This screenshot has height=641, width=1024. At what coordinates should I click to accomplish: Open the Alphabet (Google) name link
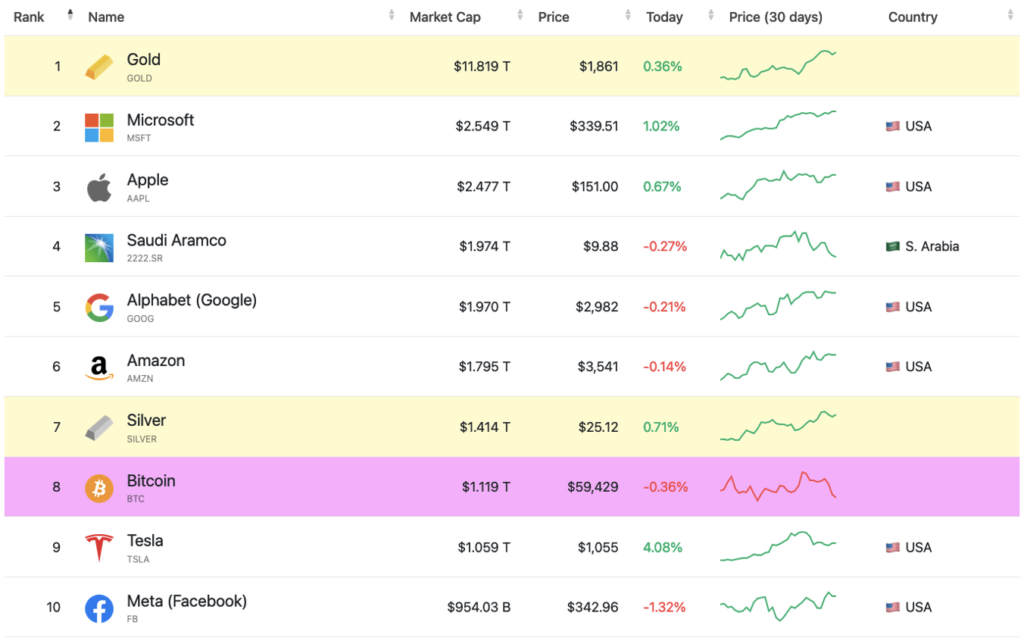click(x=191, y=300)
